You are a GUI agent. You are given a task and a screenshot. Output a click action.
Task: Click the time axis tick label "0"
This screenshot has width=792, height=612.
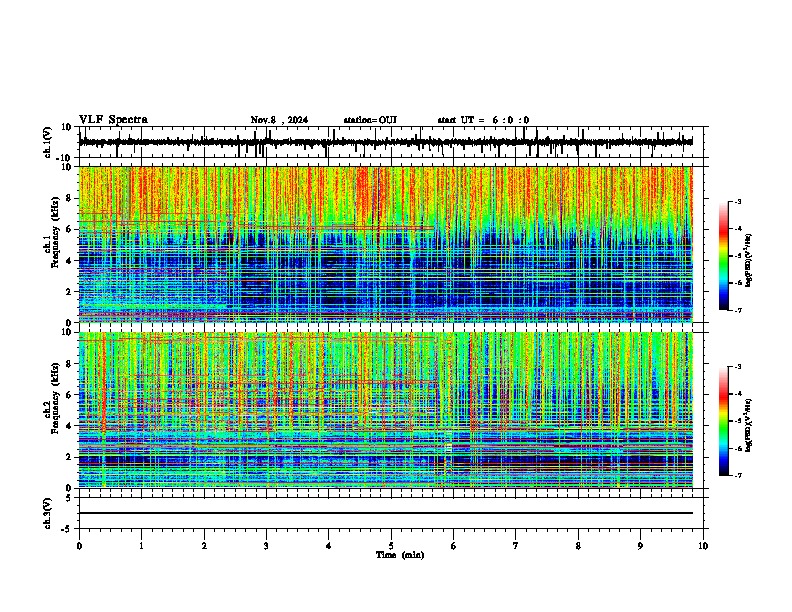click(79, 546)
